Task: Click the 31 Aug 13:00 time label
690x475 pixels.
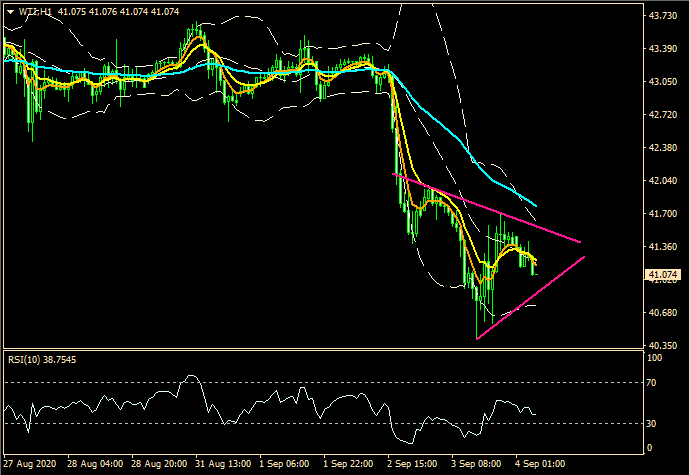Action: coord(221,466)
